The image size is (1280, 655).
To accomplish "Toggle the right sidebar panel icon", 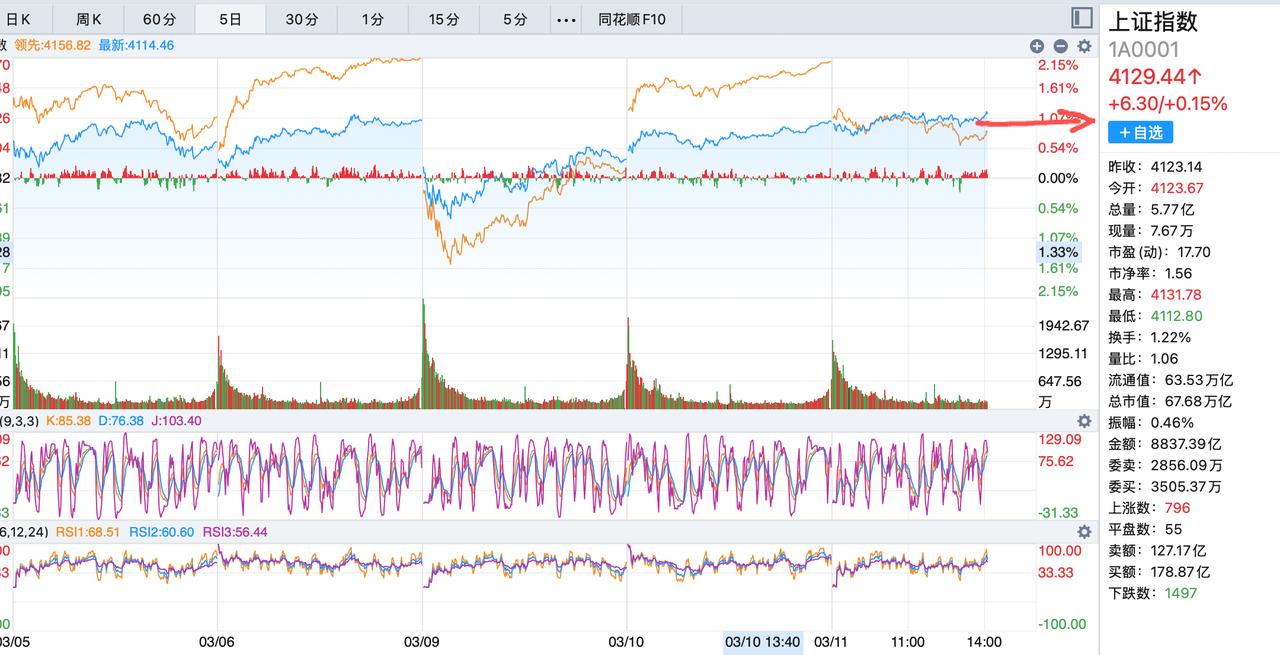I will 1081,18.
